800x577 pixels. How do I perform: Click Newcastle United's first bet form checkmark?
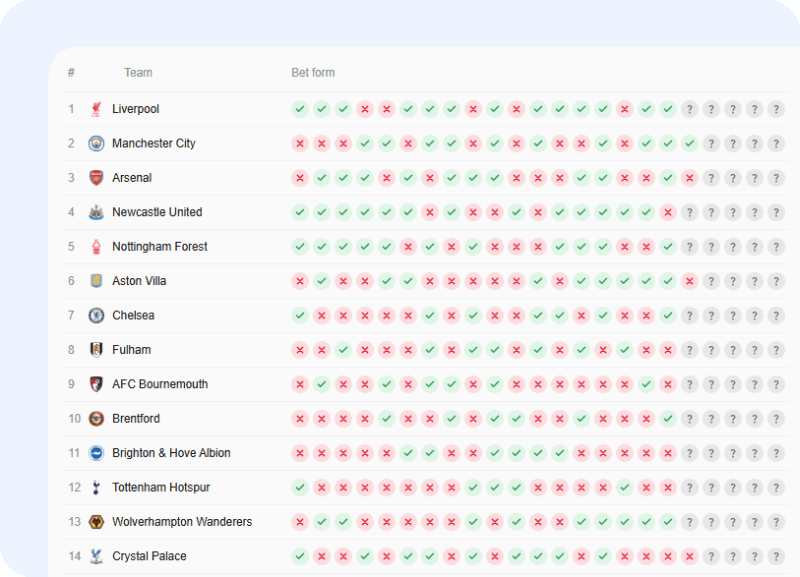pyautogui.click(x=300, y=212)
